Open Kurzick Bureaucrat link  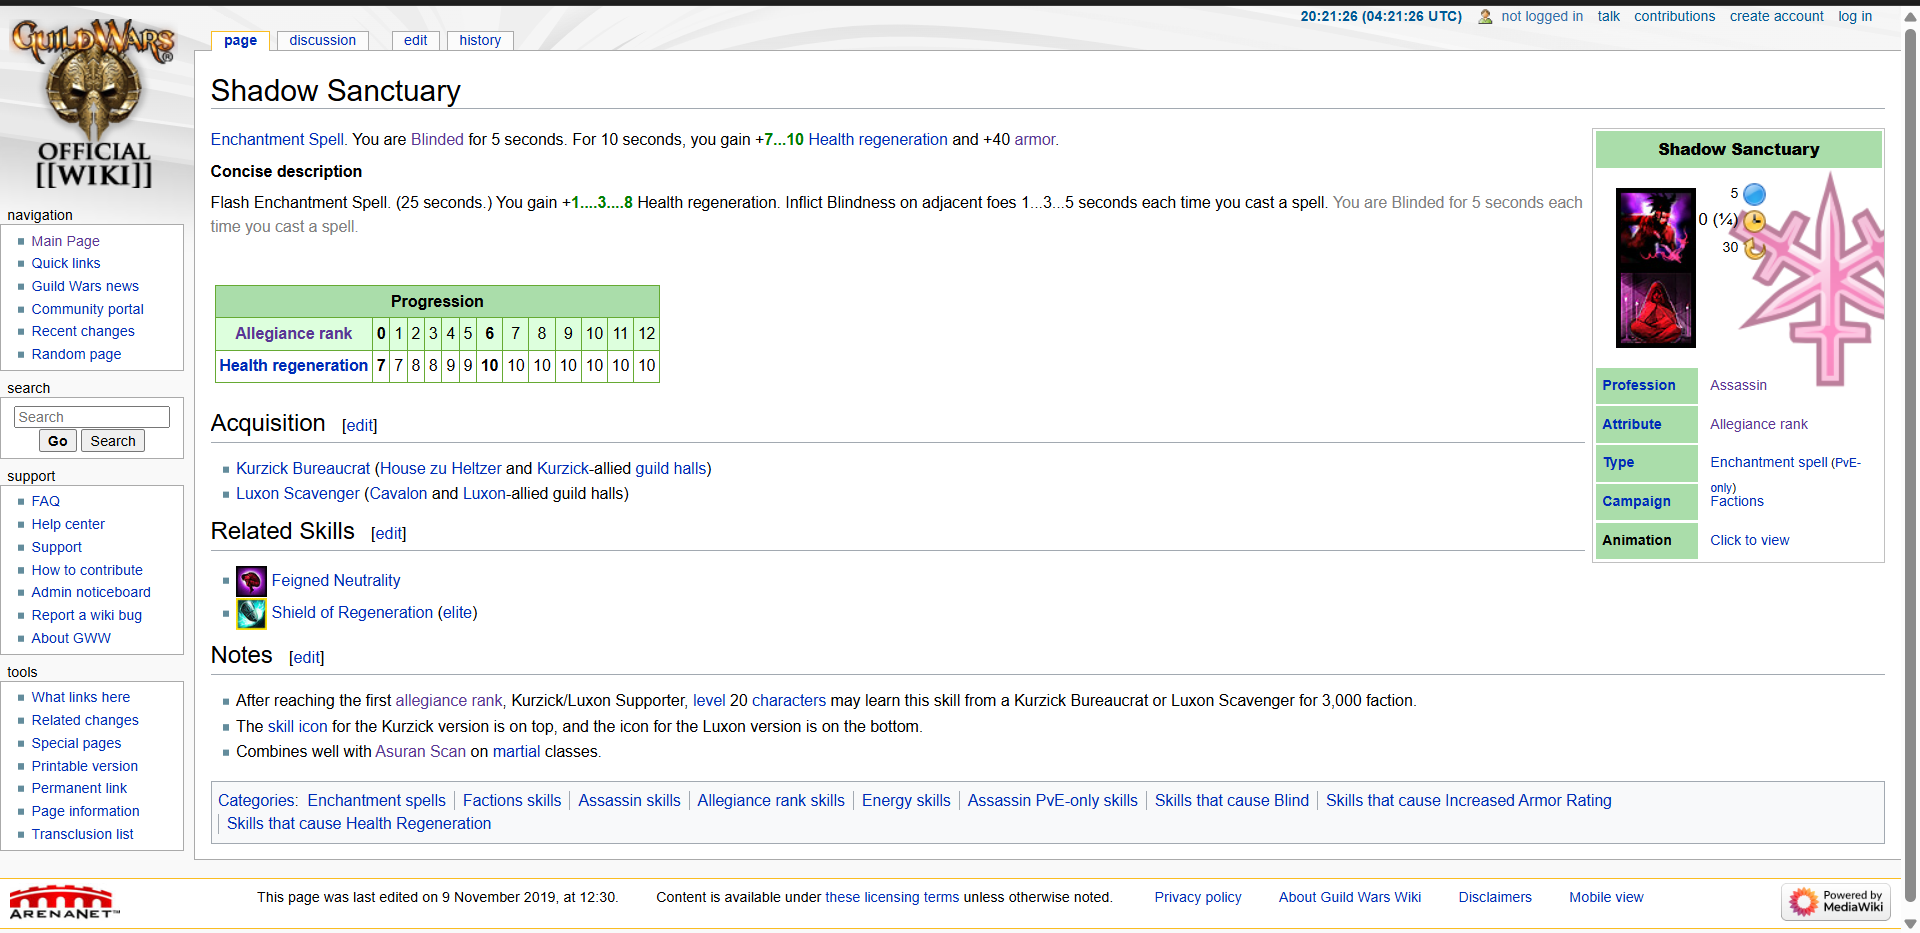pyautogui.click(x=303, y=468)
